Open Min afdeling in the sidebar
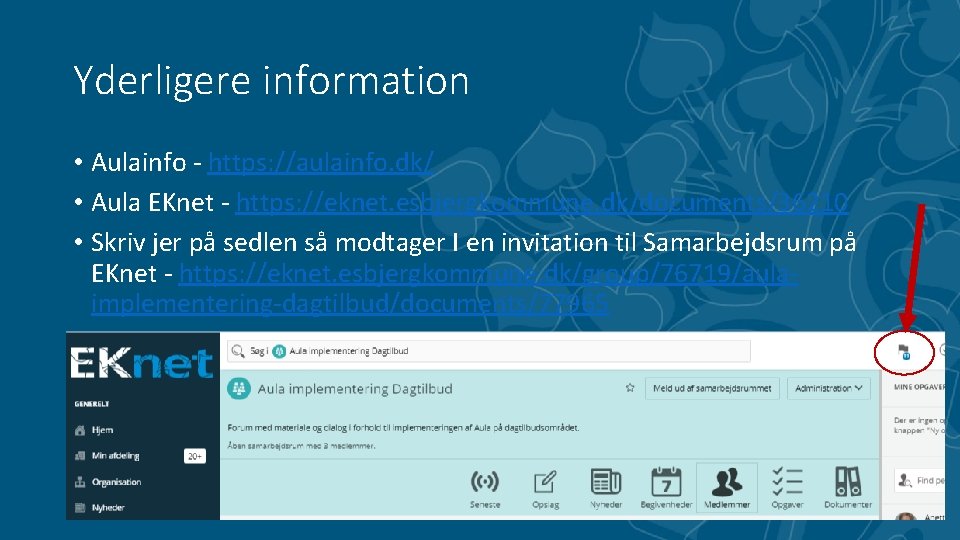Viewport: 960px width, 540px height. 115,456
